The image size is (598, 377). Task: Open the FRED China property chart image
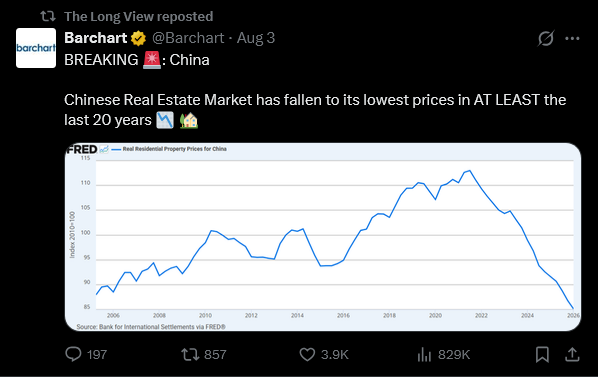pyautogui.click(x=323, y=237)
